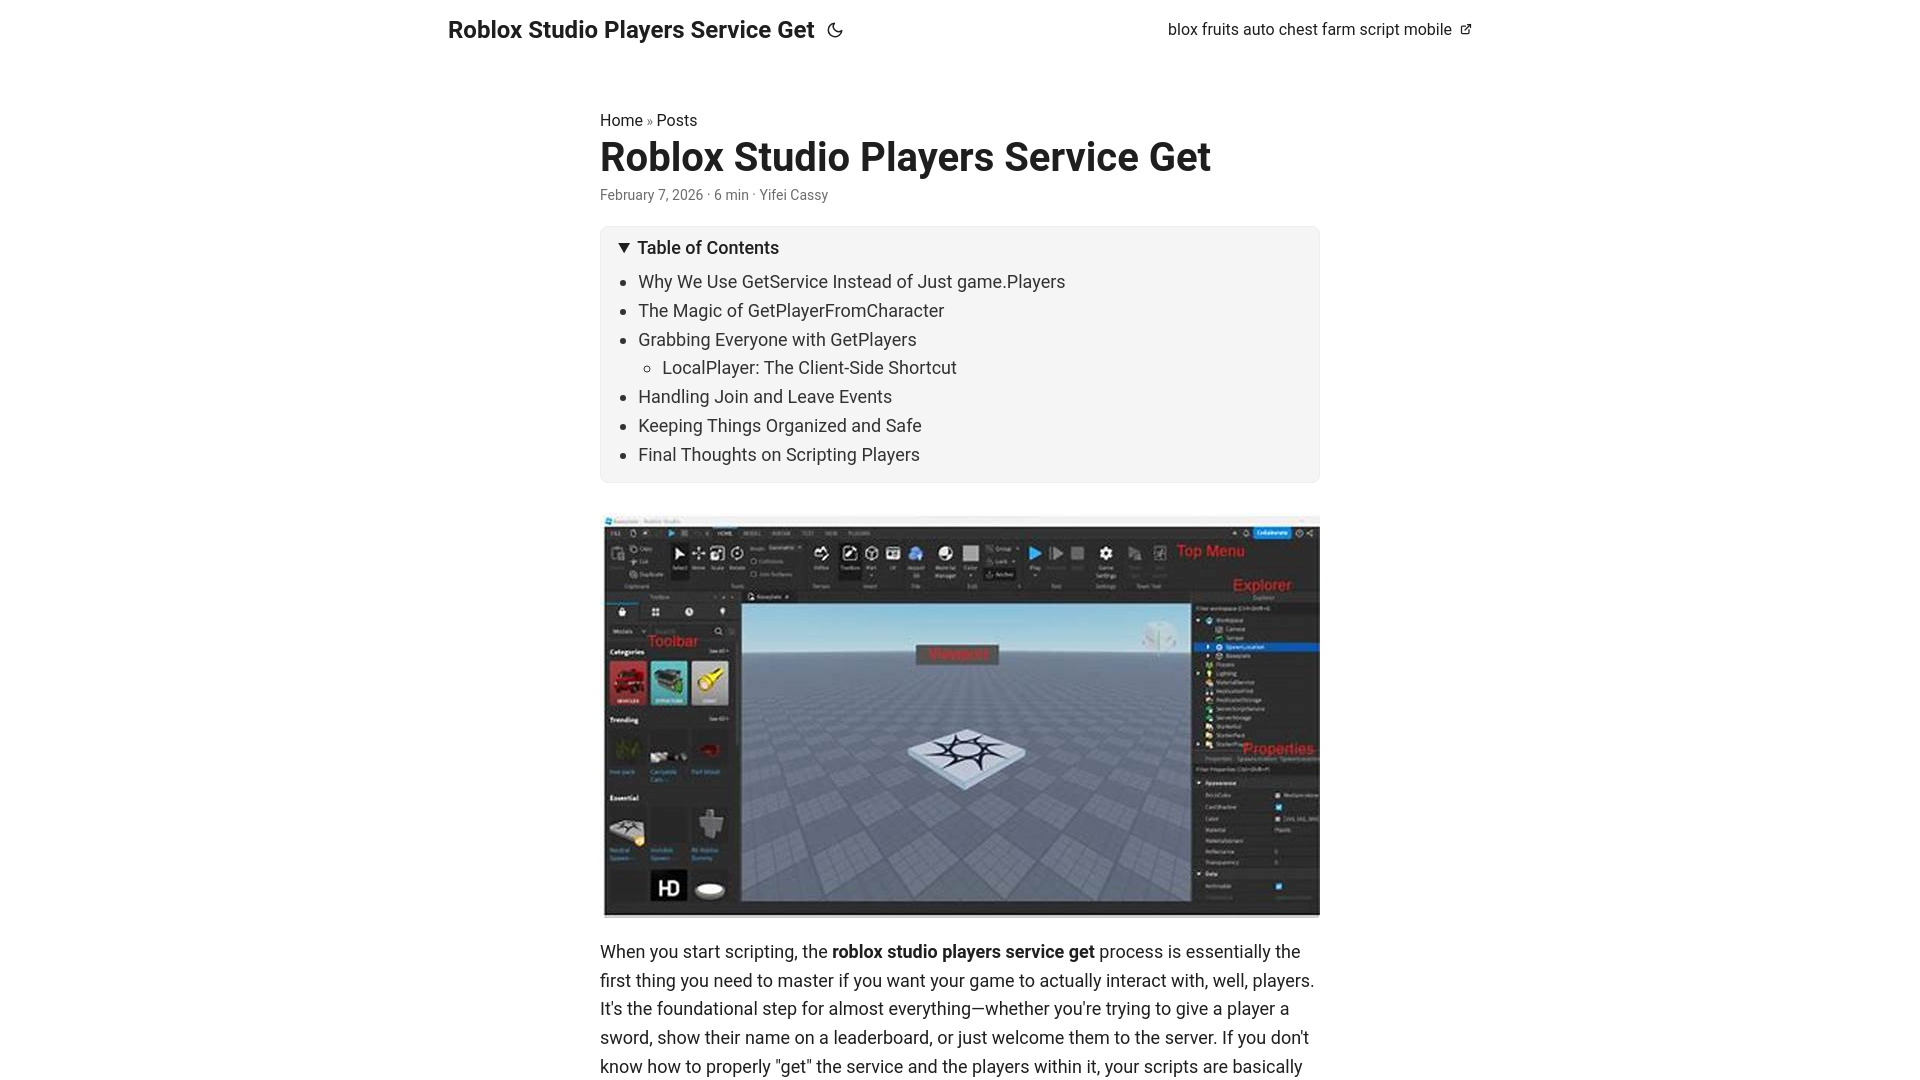
Task: Click the Game Settings gear in the Studio screenshot
Action: pos(1105,553)
